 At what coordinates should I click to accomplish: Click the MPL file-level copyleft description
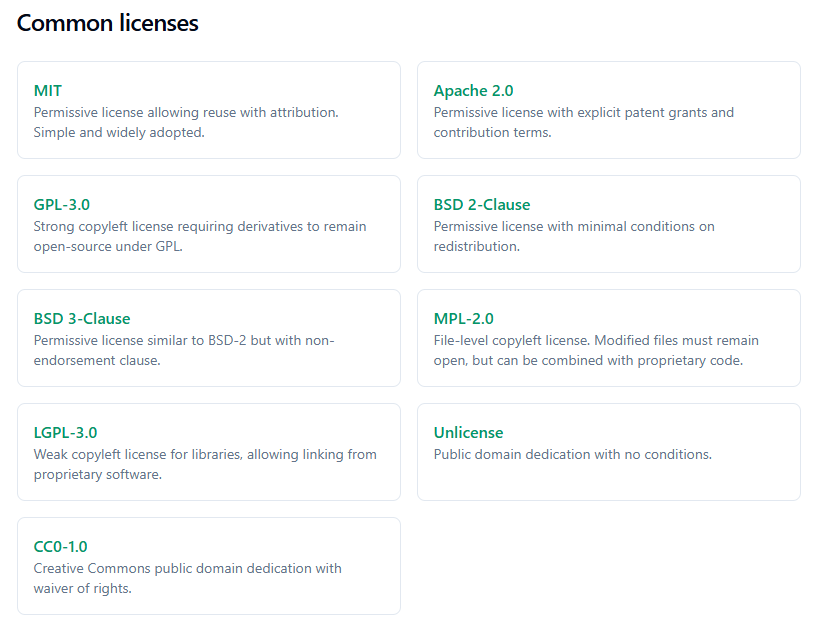[596, 350]
